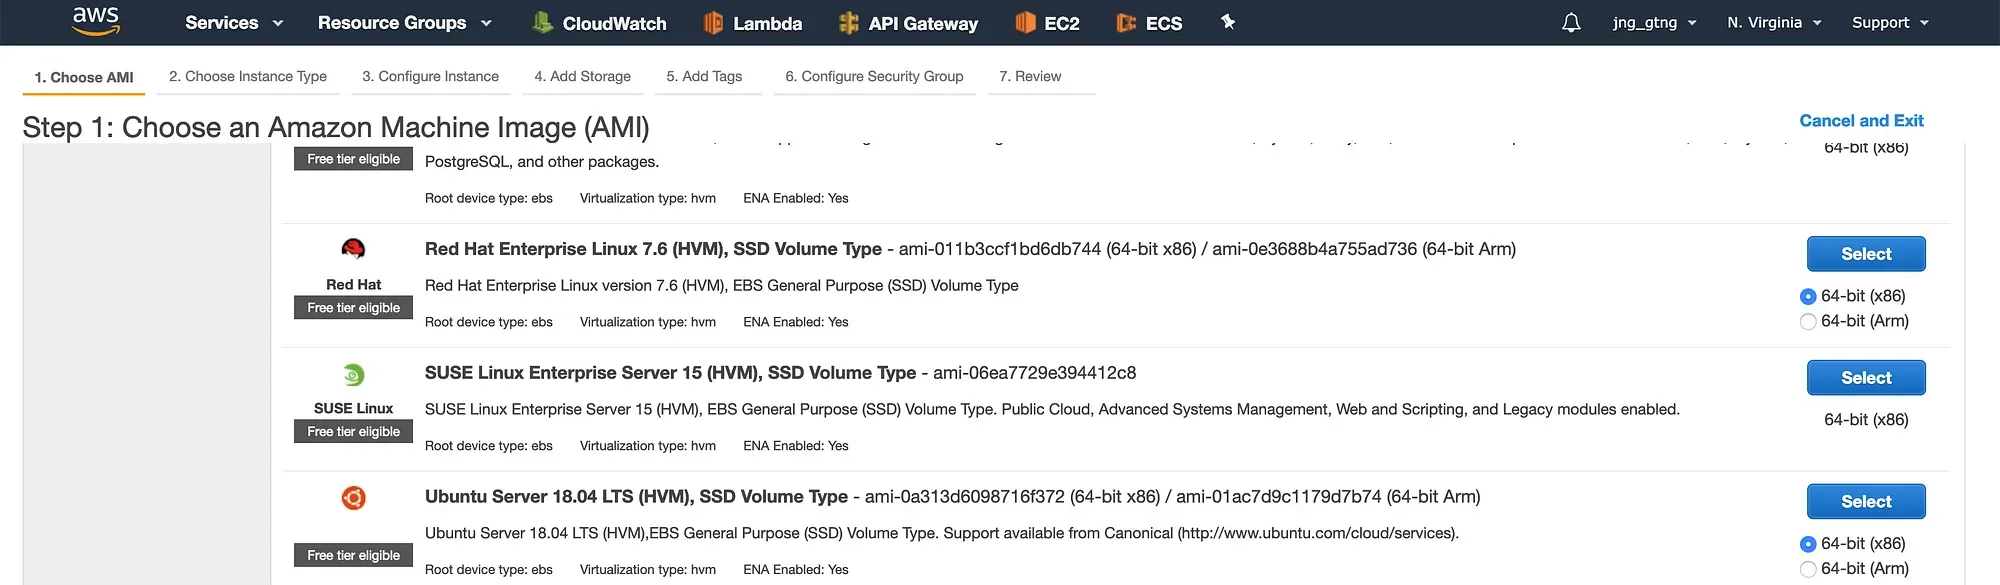Click the pin shortcuts icon

coord(1228,22)
